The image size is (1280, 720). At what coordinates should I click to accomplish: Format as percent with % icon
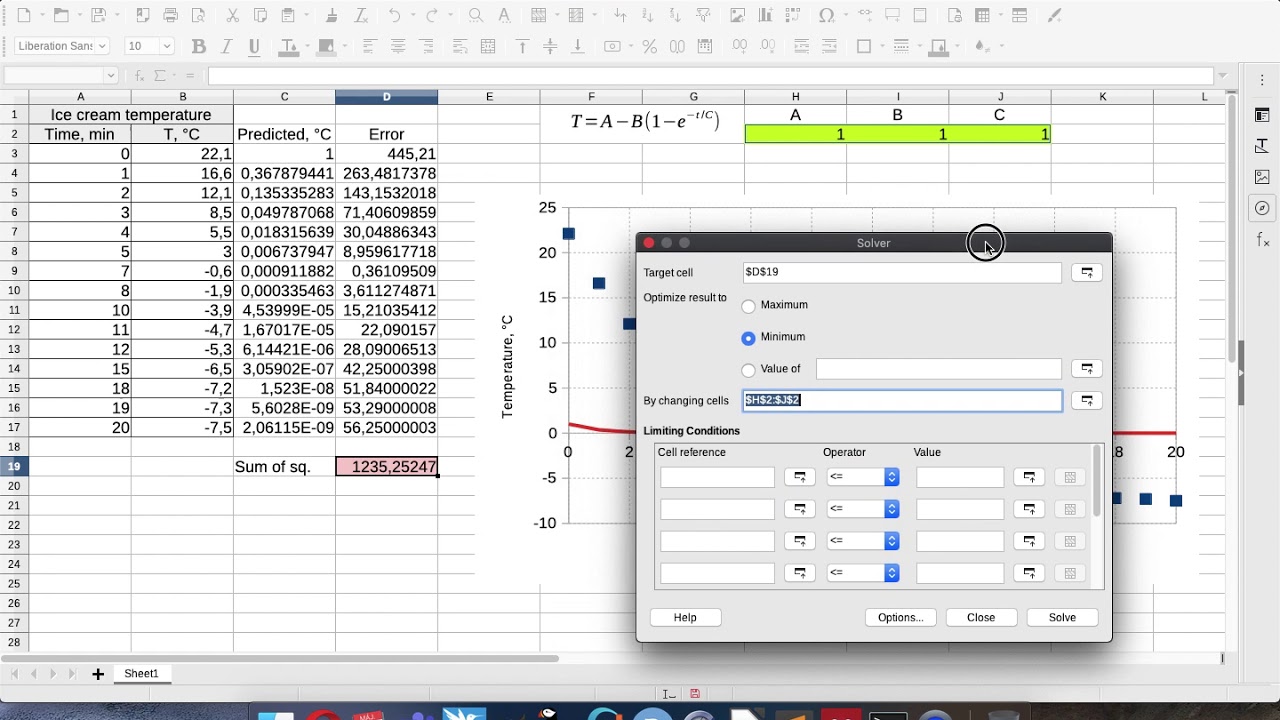click(649, 46)
